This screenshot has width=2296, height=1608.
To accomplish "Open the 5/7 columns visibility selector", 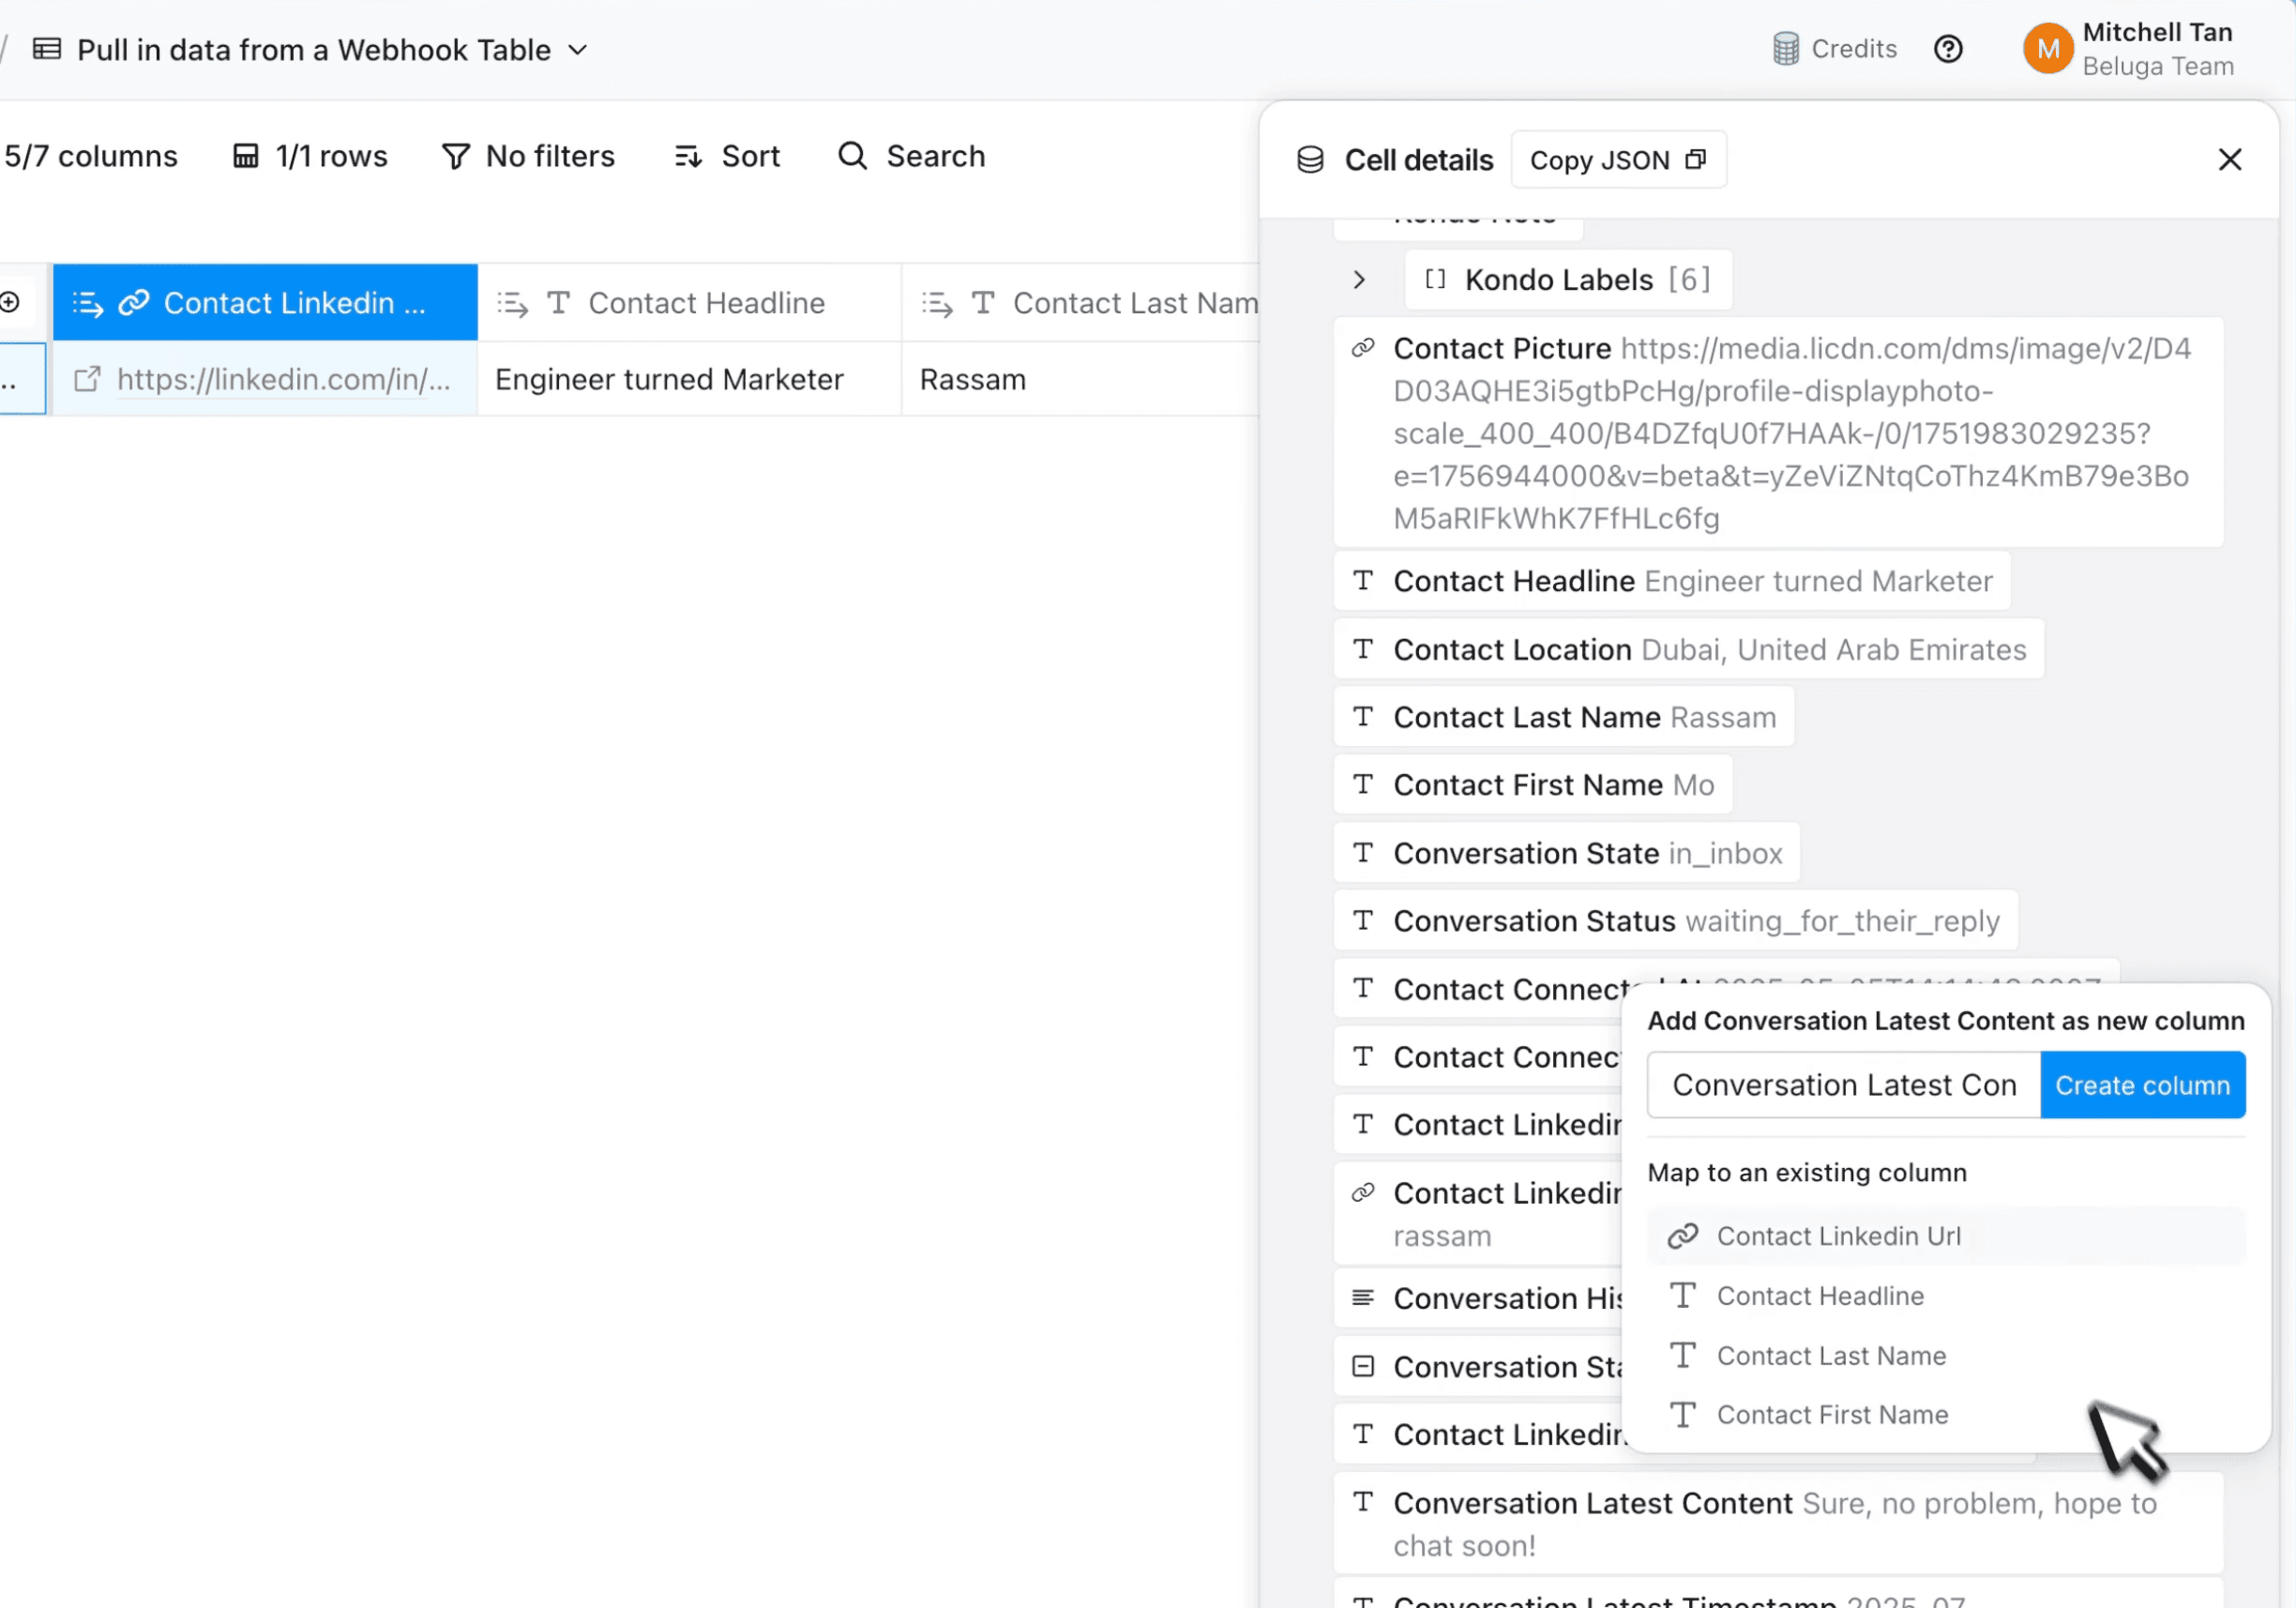I will pyautogui.click(x=90, y=157).
